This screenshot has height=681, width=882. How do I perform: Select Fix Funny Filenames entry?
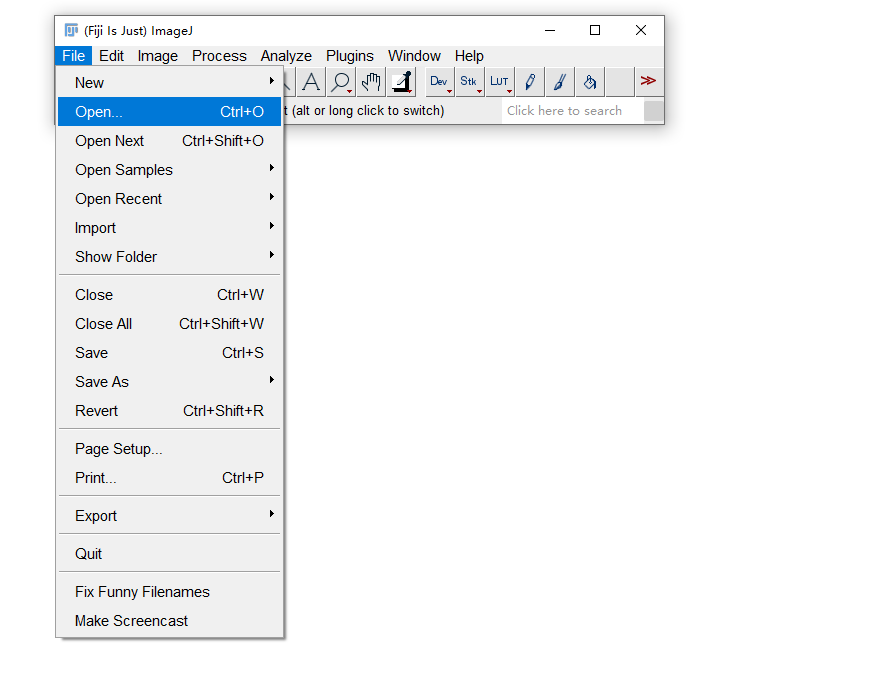tap(142, 592)
